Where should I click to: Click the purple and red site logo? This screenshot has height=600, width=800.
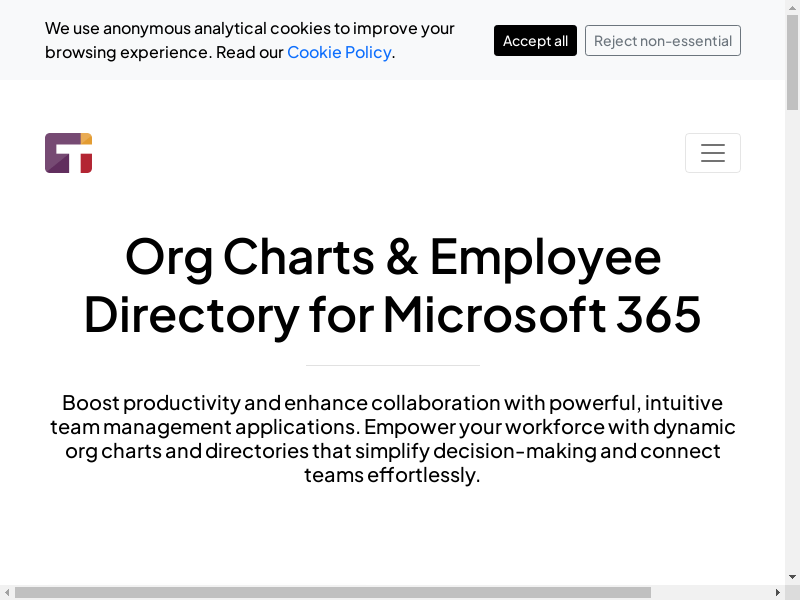click(68, 153)
